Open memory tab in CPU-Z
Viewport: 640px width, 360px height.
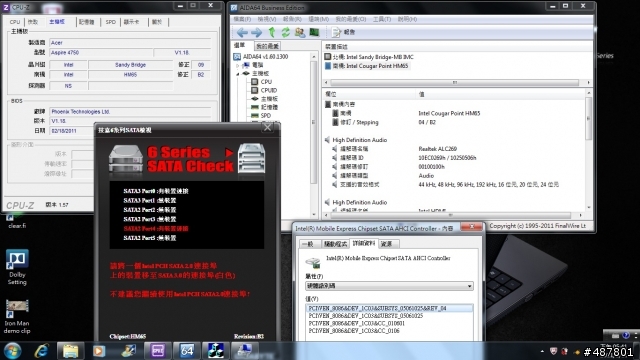pos(87,22)
